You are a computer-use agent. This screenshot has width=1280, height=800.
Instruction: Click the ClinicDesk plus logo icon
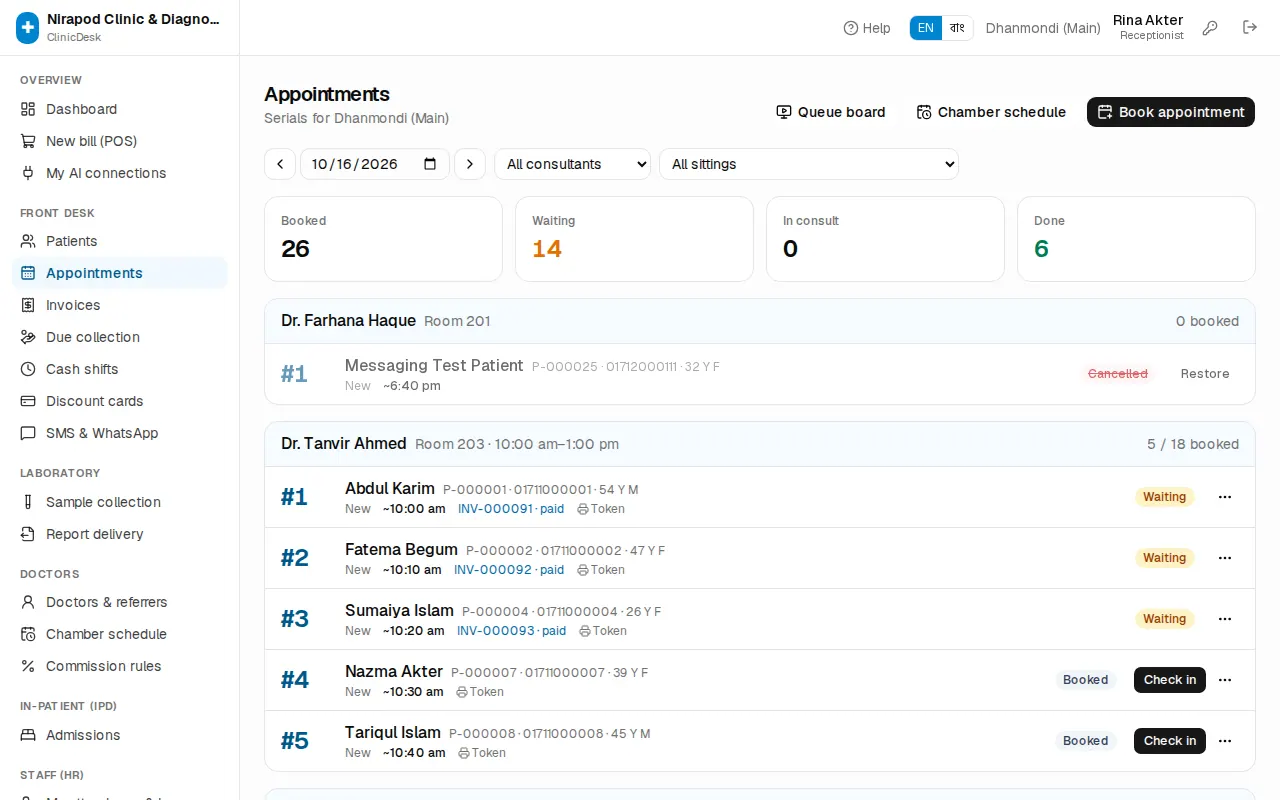tap(28, 28)
